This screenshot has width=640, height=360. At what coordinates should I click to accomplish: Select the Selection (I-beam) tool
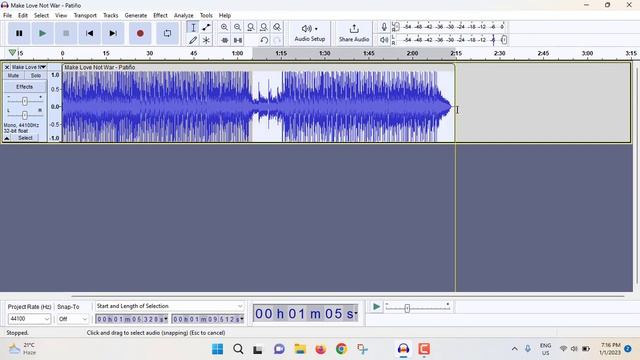(193, 27)
